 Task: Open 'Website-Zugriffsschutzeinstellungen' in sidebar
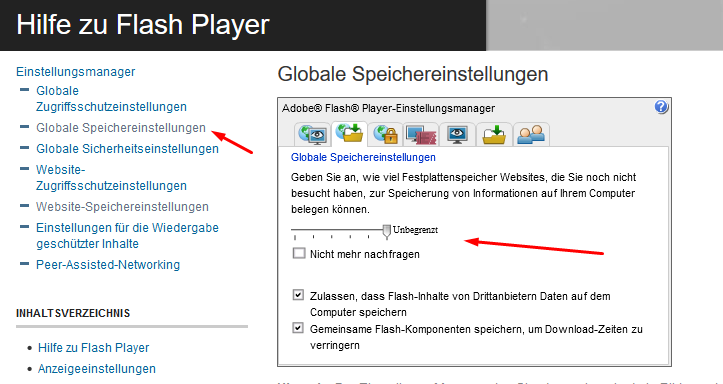coord(111,177)
